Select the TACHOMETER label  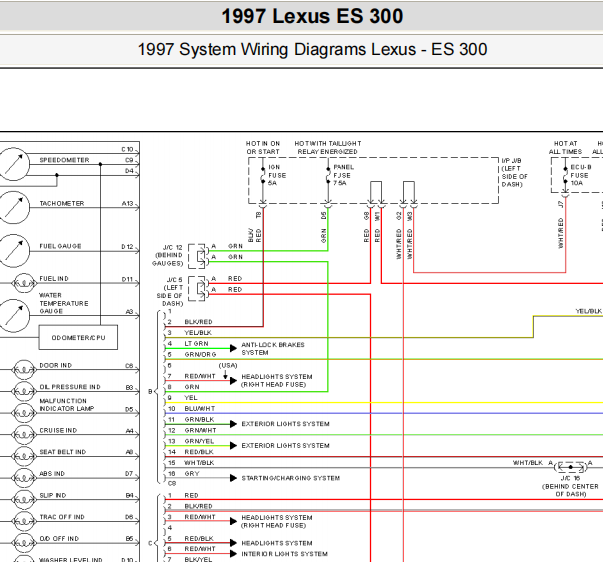point(62,203)
